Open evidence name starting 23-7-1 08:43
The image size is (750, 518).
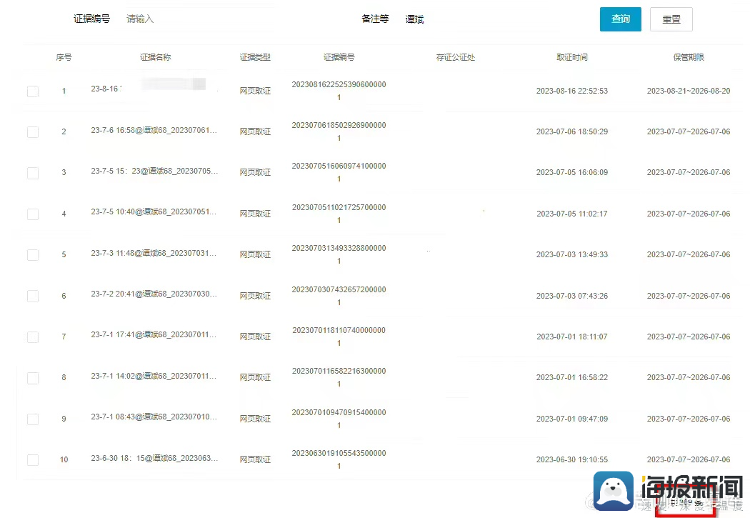(x=154, y=417)
